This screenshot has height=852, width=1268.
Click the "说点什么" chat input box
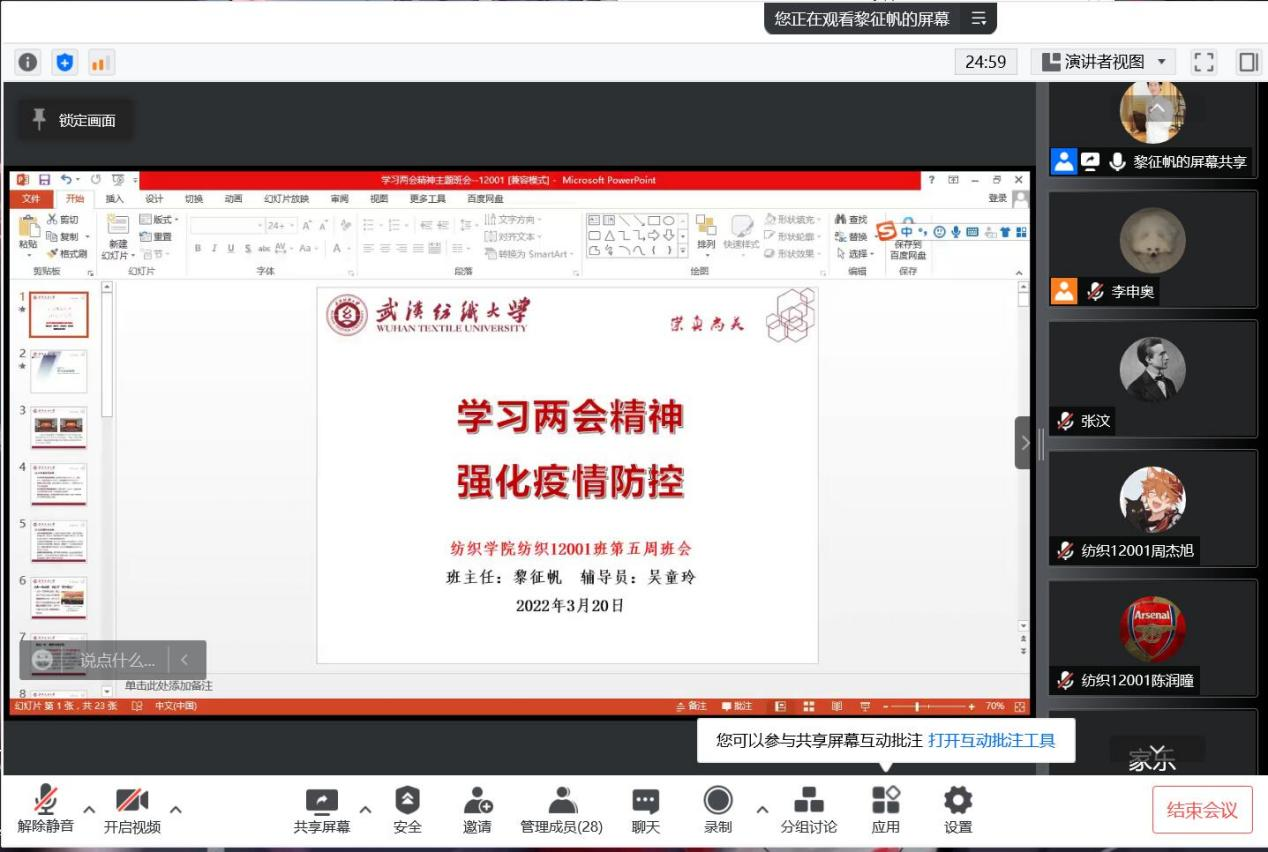click(117, 660)
